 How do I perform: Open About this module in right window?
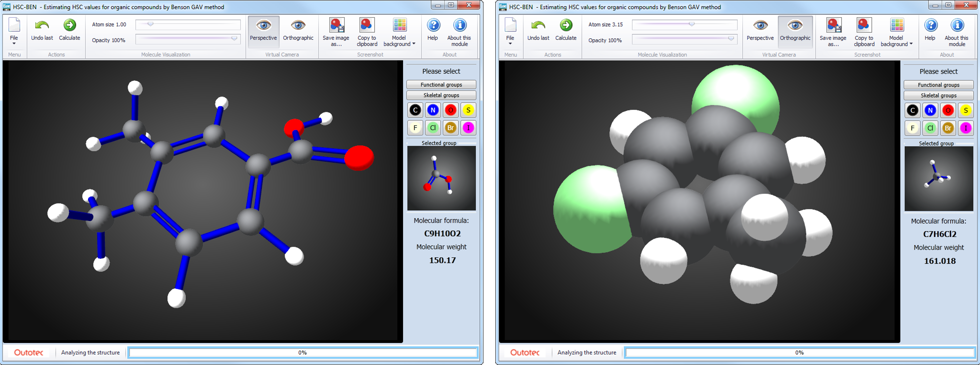click(957, 32)
